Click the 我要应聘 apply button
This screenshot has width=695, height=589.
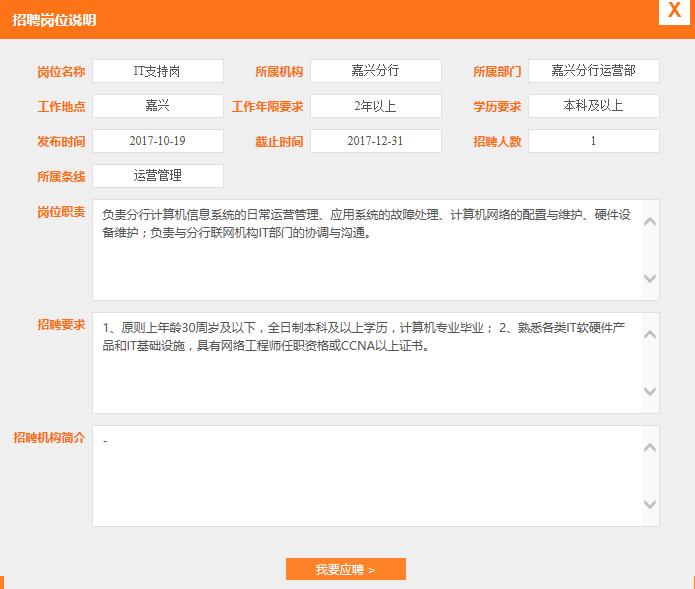[x=345, y=569]
